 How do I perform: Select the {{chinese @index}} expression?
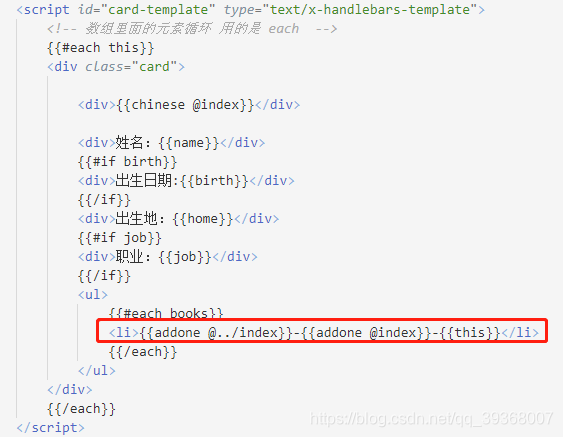(x=185, y=105)
